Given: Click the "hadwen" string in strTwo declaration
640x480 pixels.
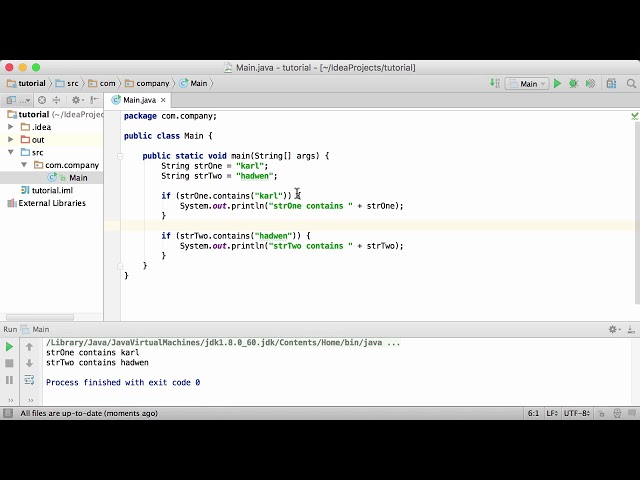Looking at the screenshot, I should point(255,176).
